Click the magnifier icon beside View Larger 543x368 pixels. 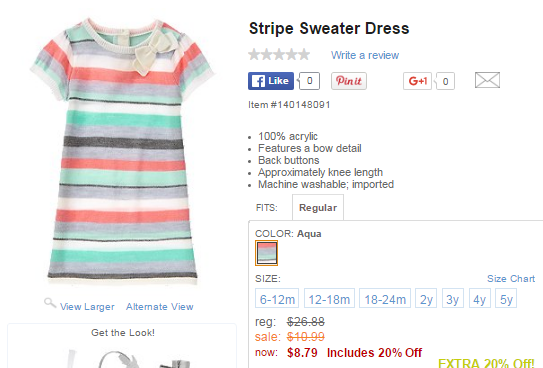click(x=50, y=303)
